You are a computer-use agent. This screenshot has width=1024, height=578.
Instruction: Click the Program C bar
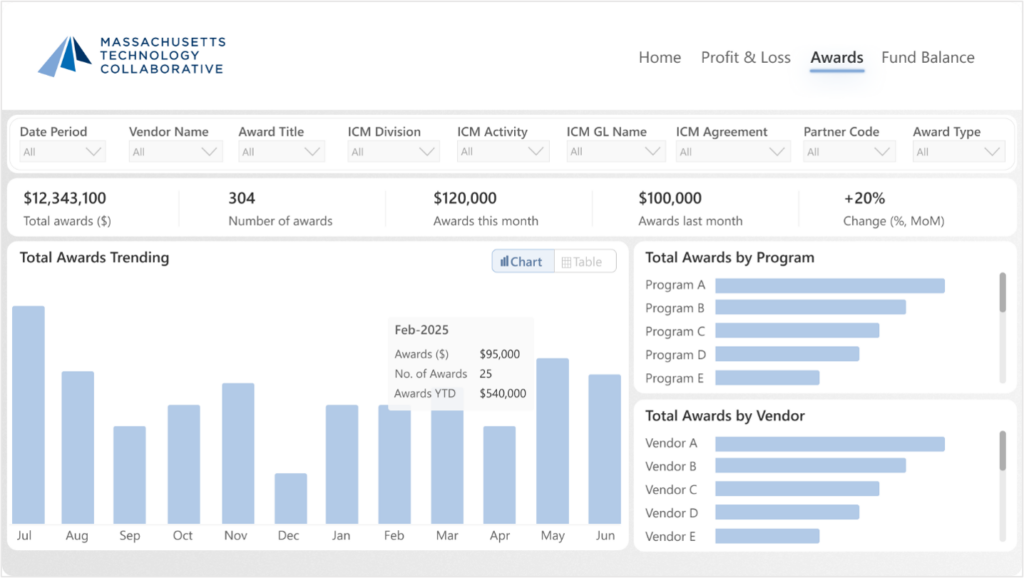797,330
